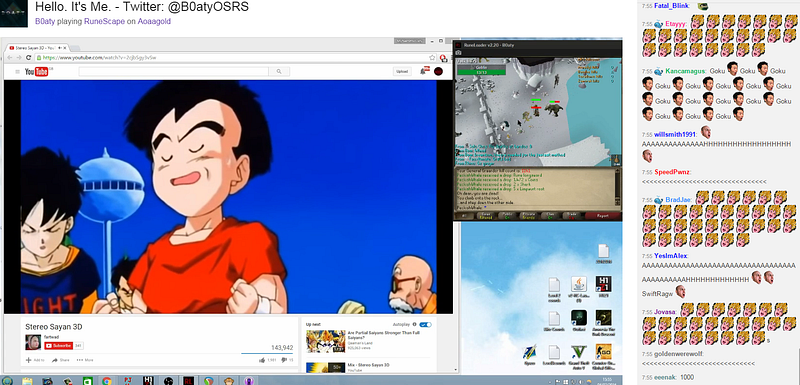Select the Public chat tab in RuneLoader

508,216
